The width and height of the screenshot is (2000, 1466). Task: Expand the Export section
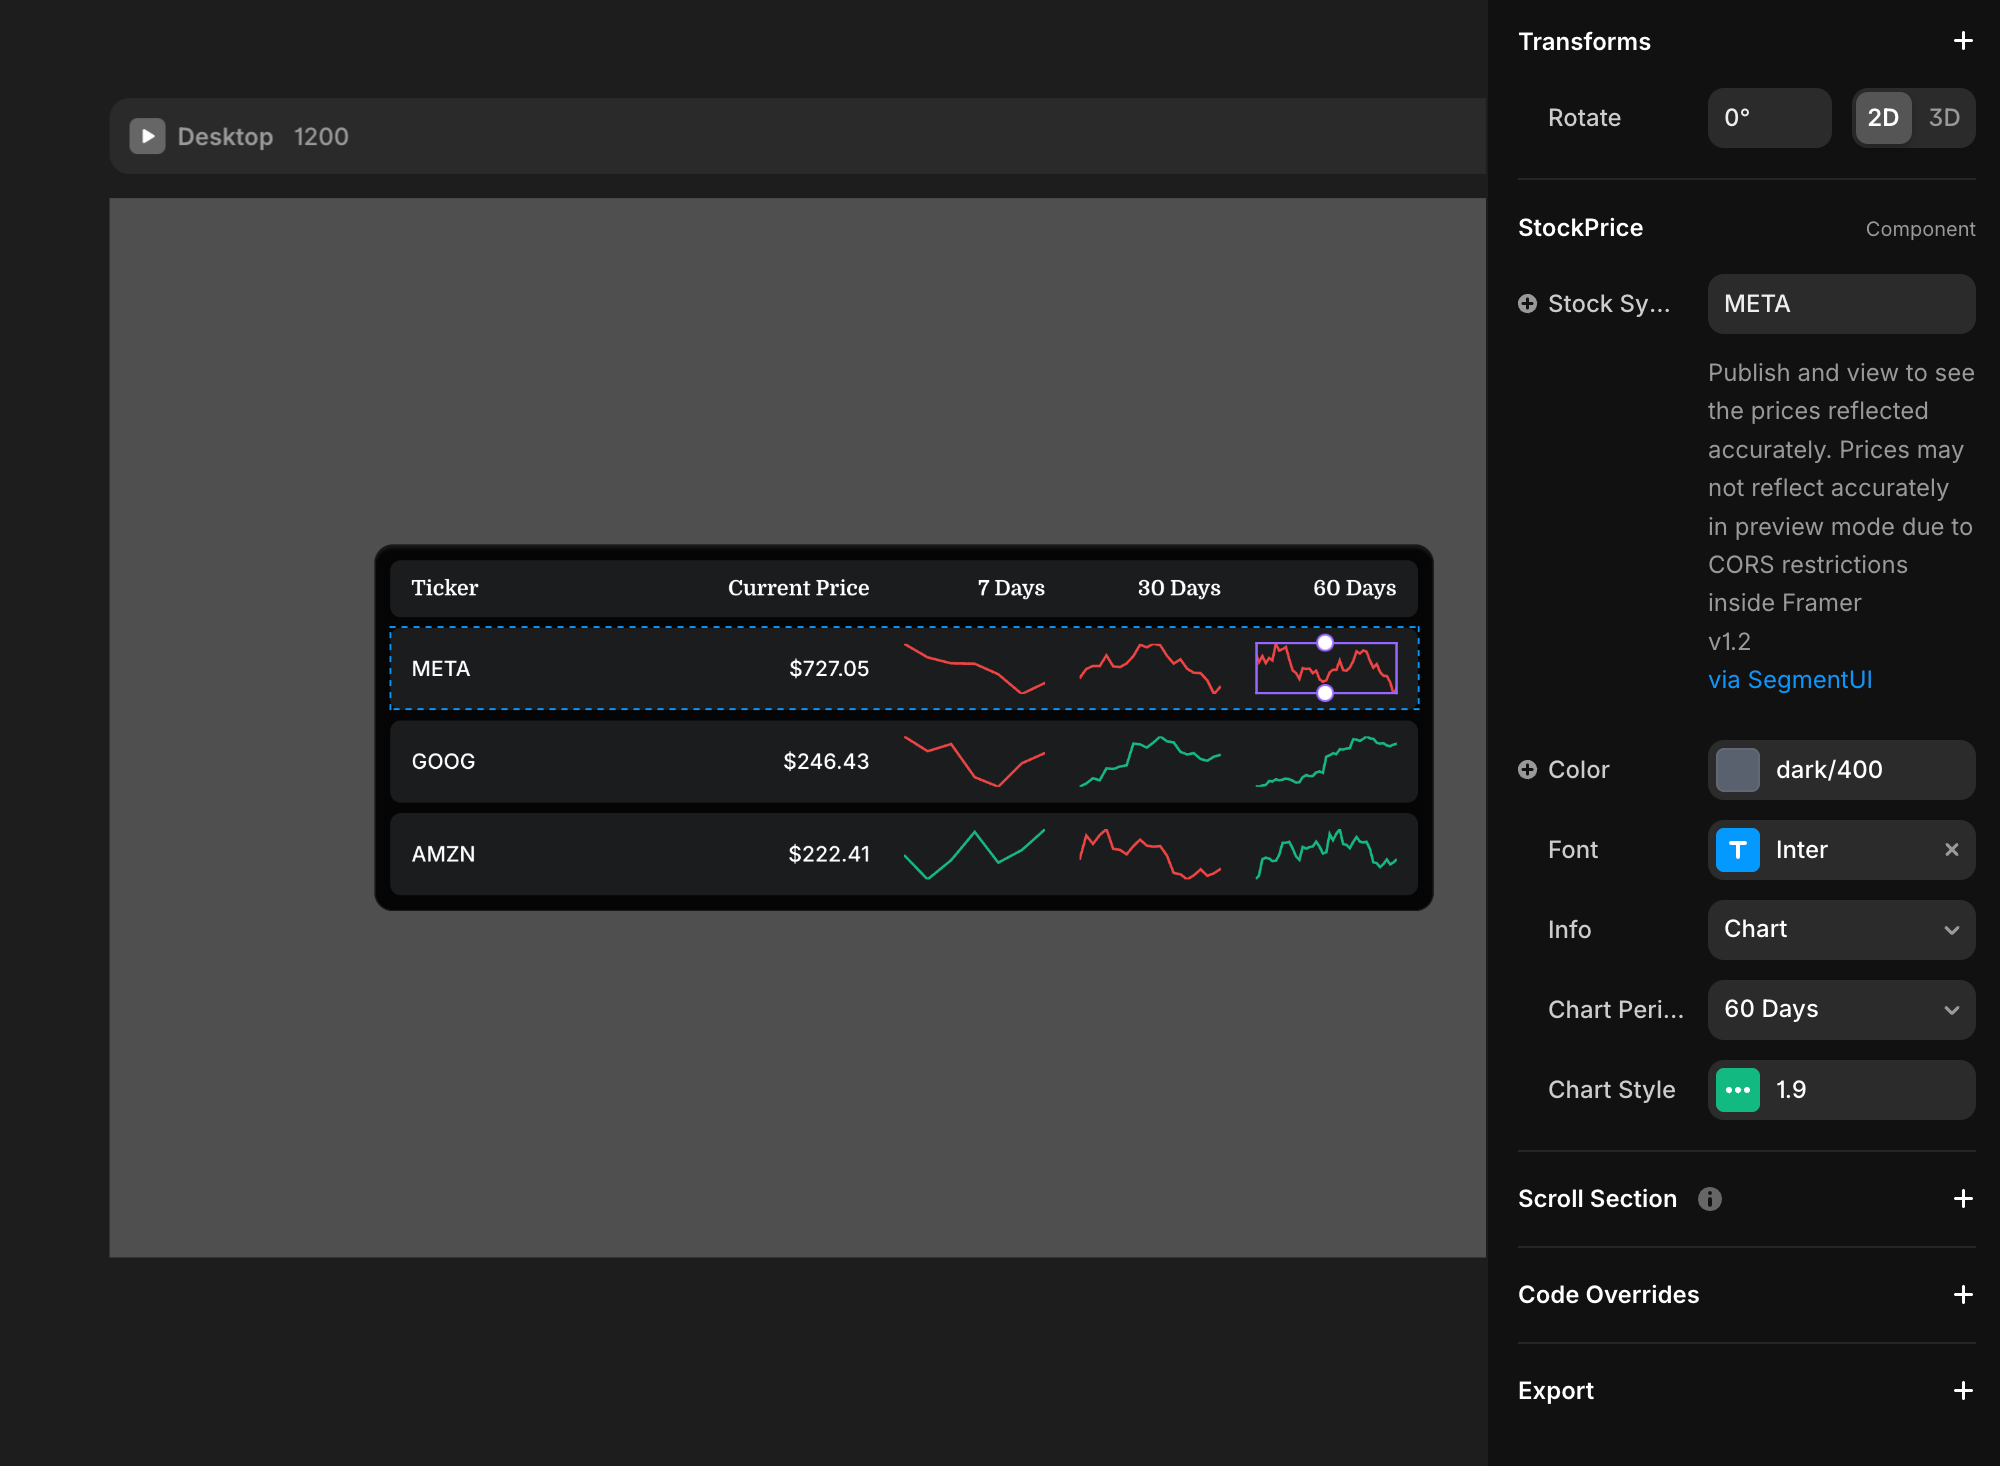1962,1391
